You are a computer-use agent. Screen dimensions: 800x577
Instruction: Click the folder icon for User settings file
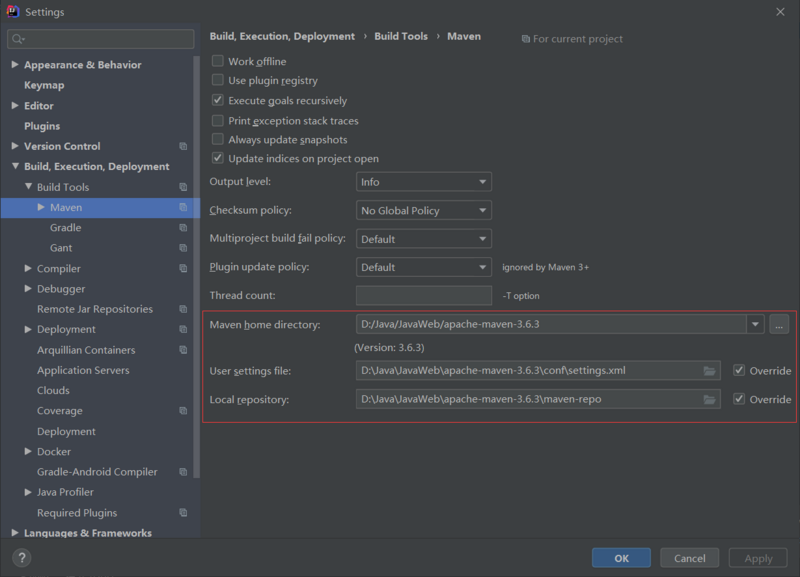click(710, 371)
